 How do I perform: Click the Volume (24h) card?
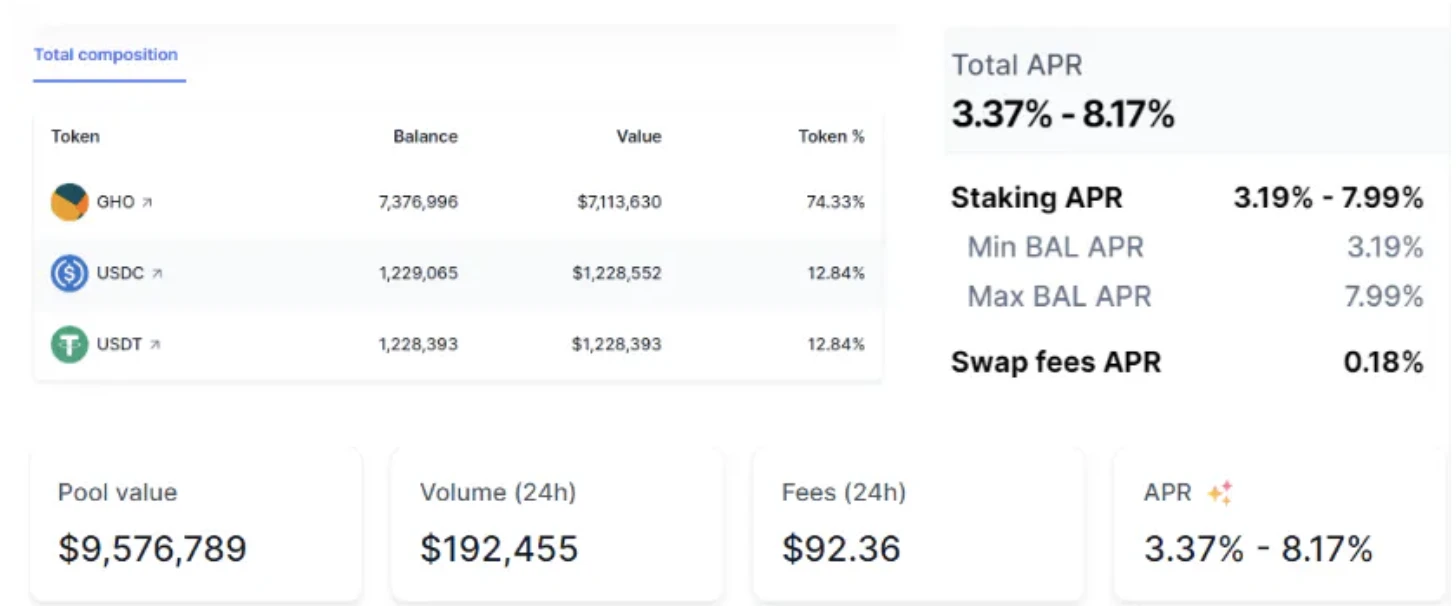[x=556, y=523]
